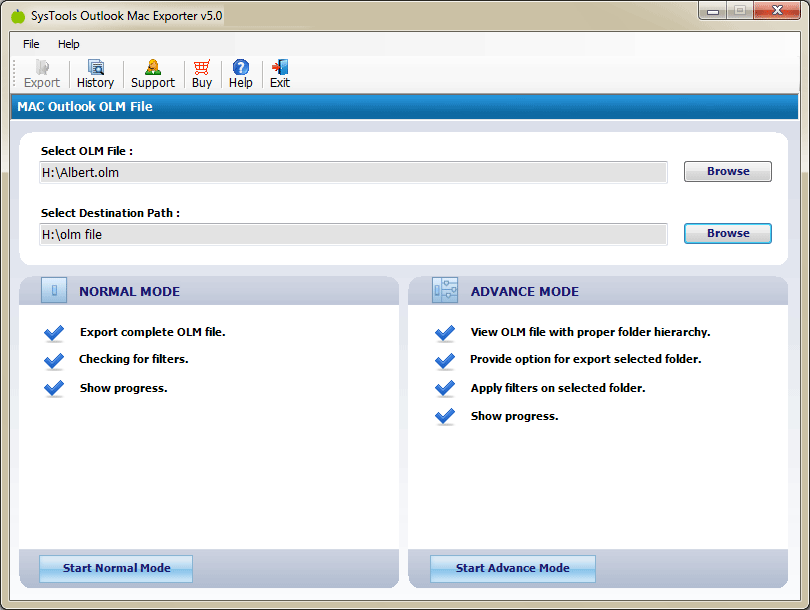The height and width of the screenshot is (610, 810).
Task: Click checkmark beside View OLM file hierarchy
Action: point(445,333)
